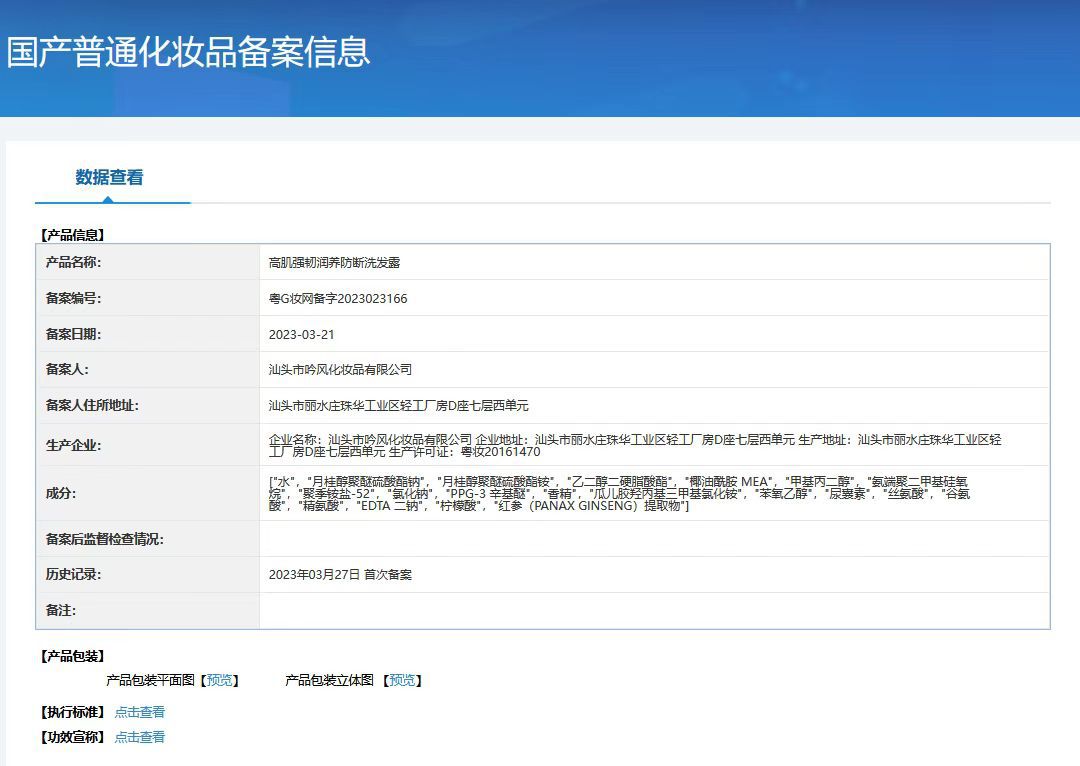Click the 备案人 label cell
Screen dimensions: 1080x766
(x=147, y=370)
